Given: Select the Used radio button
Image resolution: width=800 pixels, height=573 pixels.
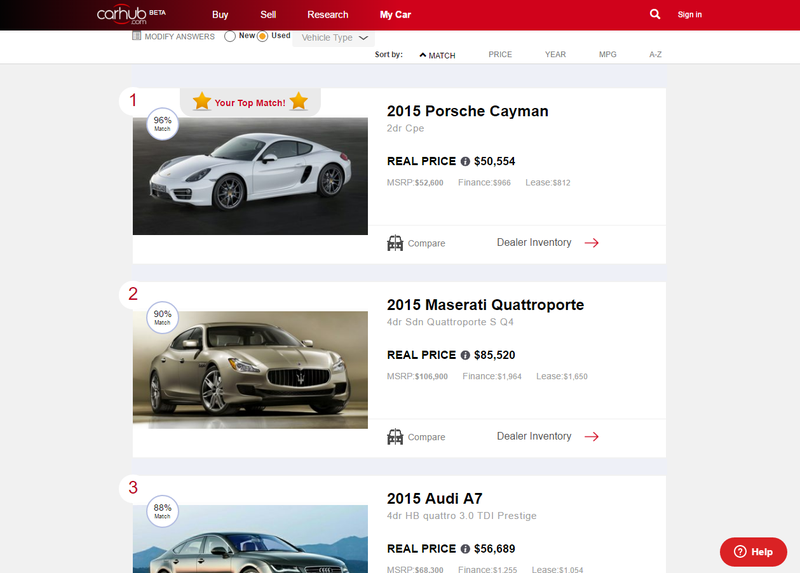Looking at the screenshot, I should point(262,36).
